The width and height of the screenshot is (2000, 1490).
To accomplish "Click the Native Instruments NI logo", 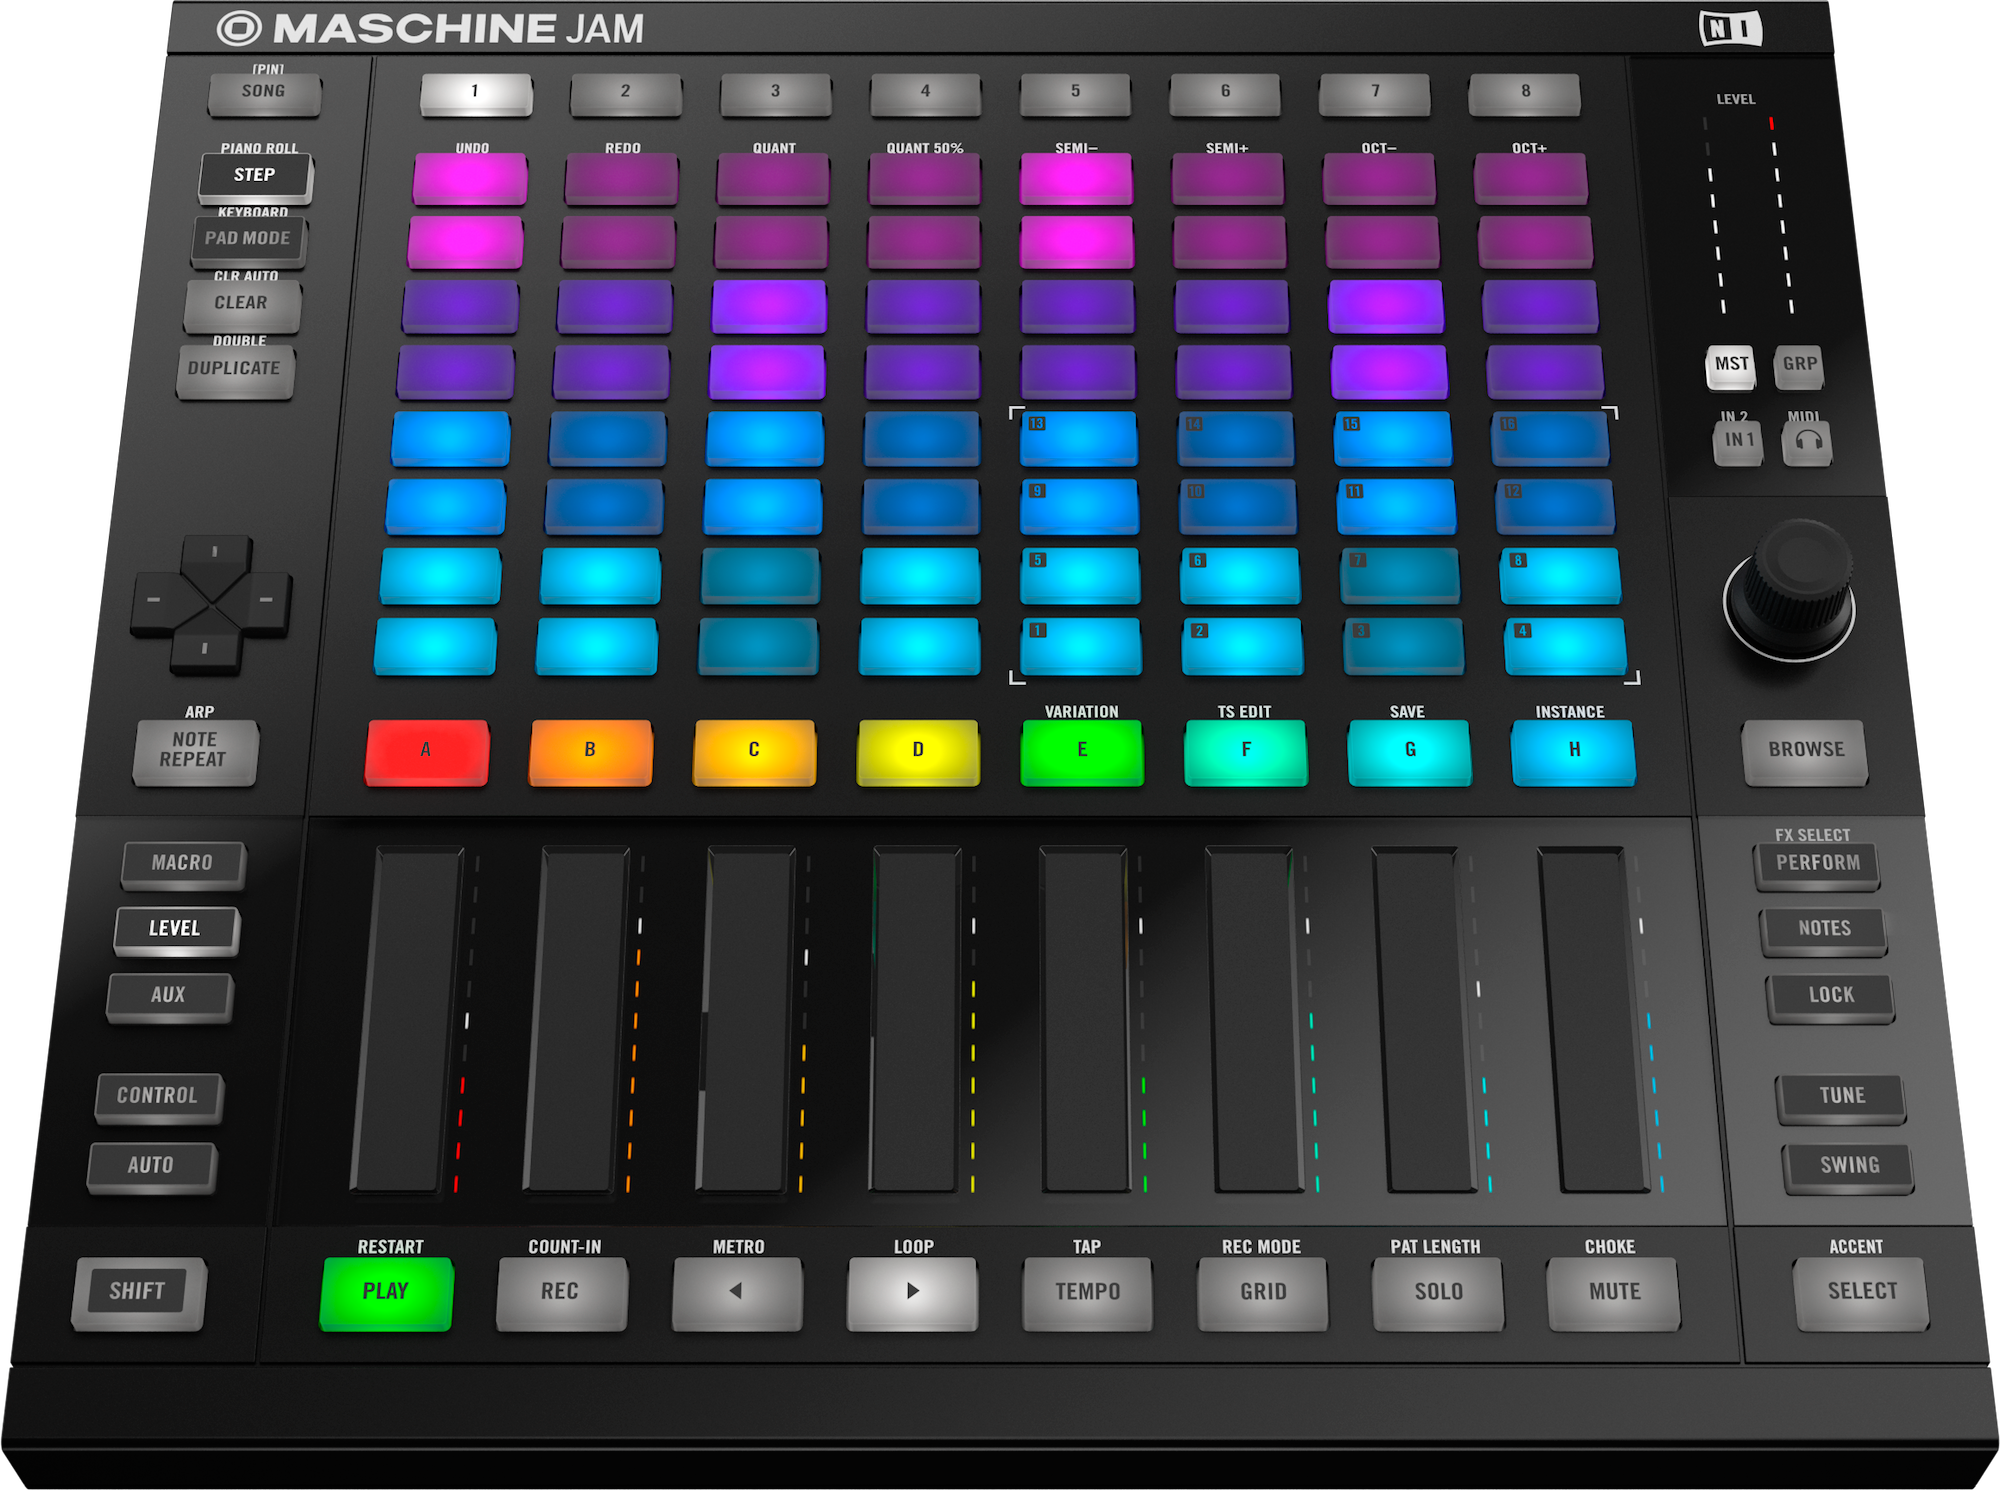I will pyautogui.click(x=1730, y=28).
